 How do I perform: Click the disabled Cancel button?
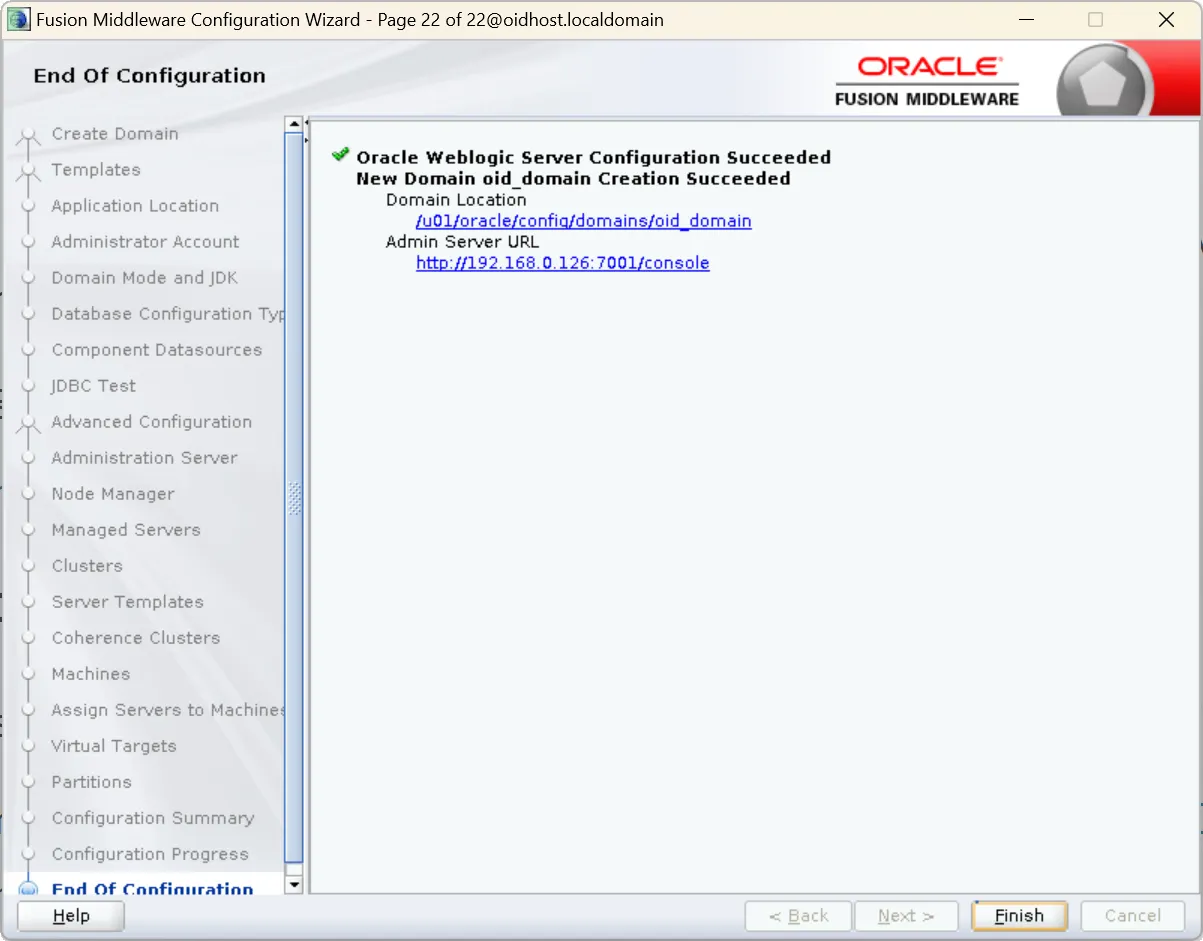point(1133,916)
